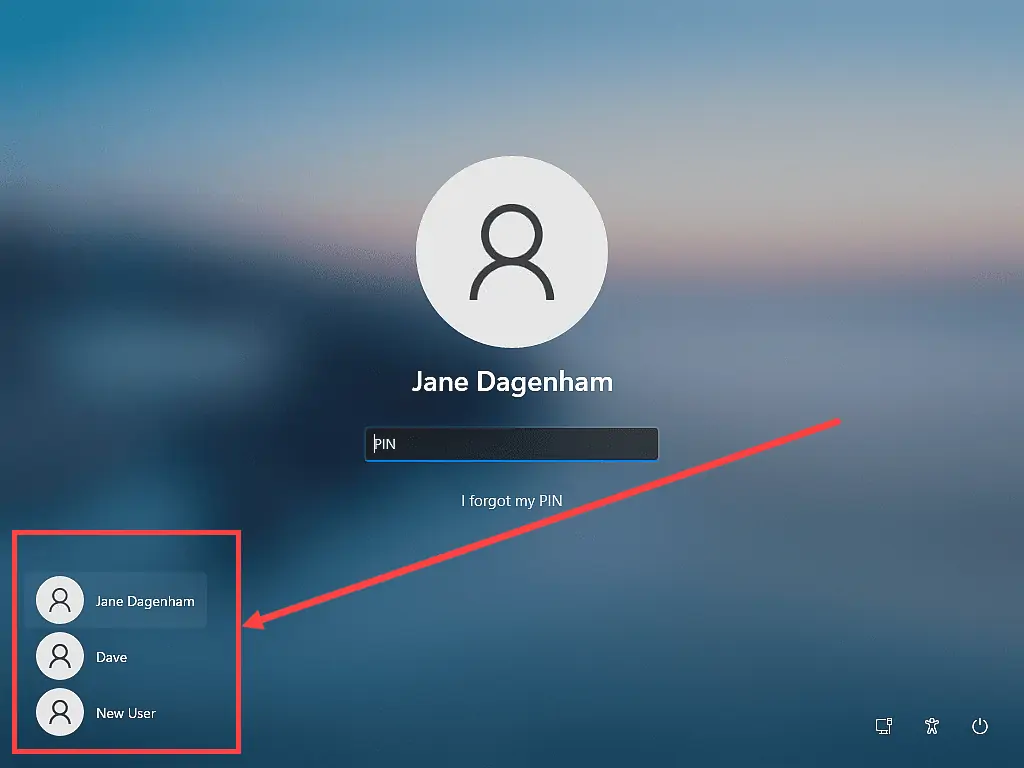1024x768 pixels.
Task: Click the Jane Dagenham label in the bottom list
Action: [145, 600]
